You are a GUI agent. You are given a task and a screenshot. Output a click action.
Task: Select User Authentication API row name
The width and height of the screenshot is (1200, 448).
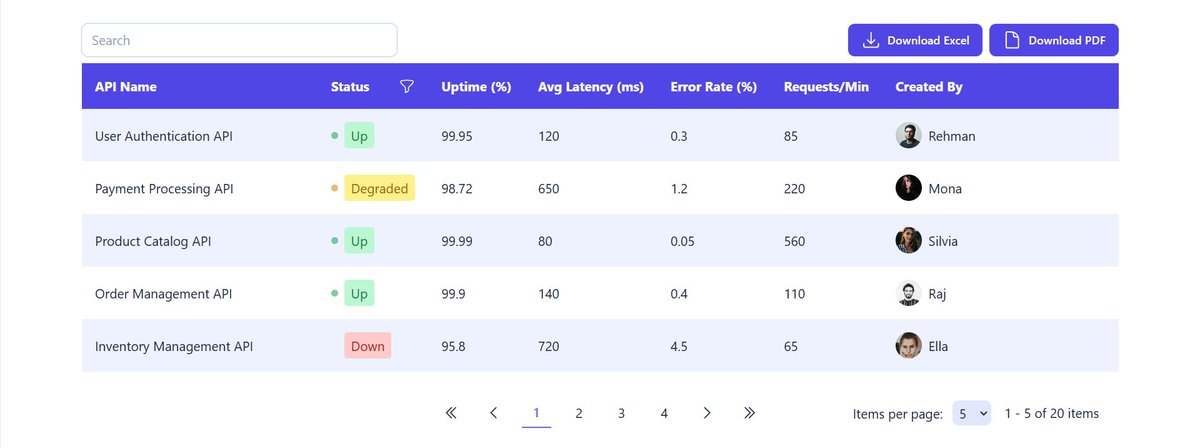point(164,136)
